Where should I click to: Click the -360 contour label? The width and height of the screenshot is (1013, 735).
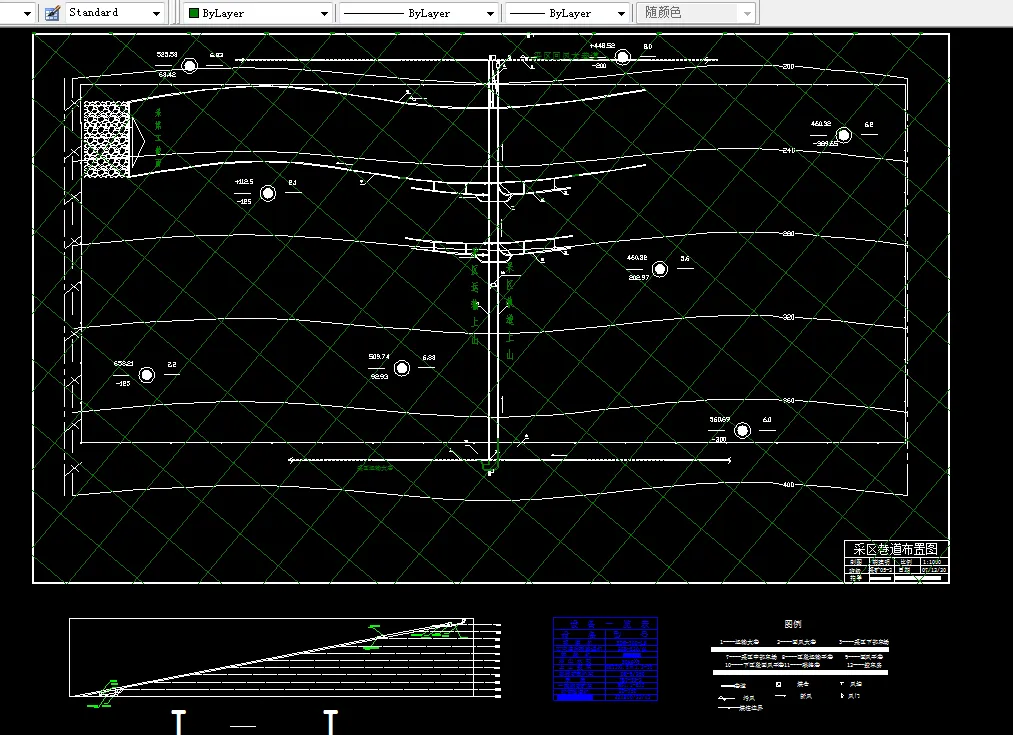click(x=787, y=400)
